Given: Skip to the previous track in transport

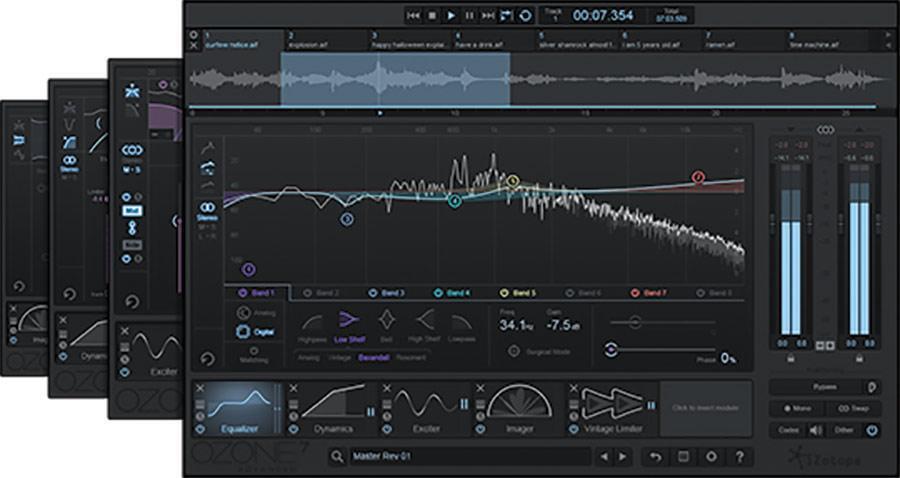Looking at the screenshot, I should click(413, 15).
